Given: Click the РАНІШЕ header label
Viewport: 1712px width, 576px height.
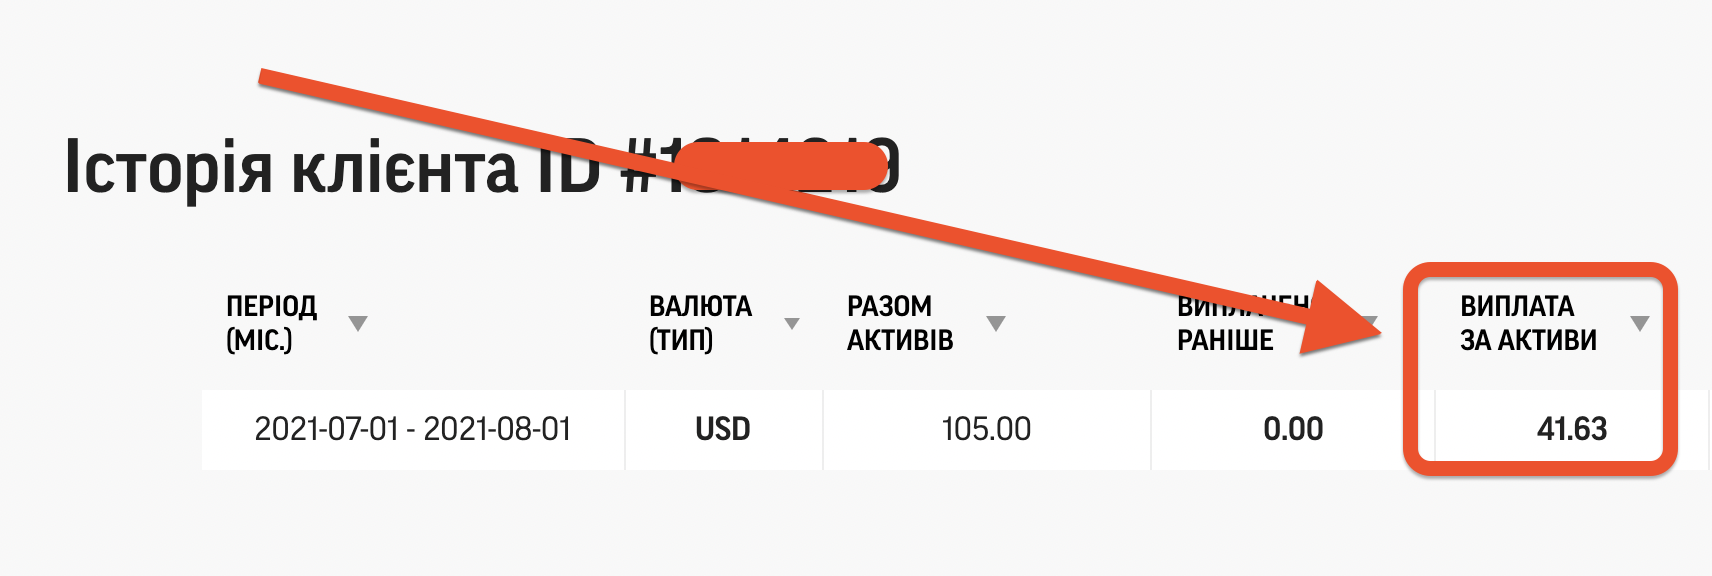Looking at the screenshot, I should pos(1225,341).
